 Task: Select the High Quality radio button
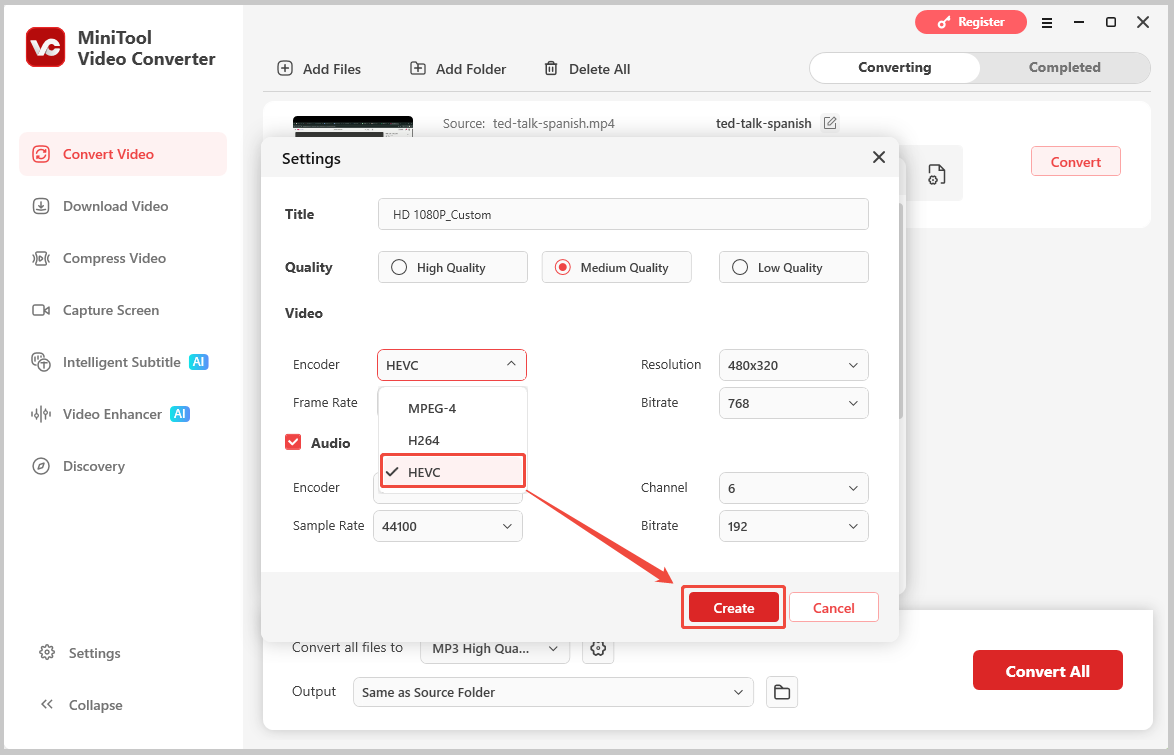coord(399,267)
